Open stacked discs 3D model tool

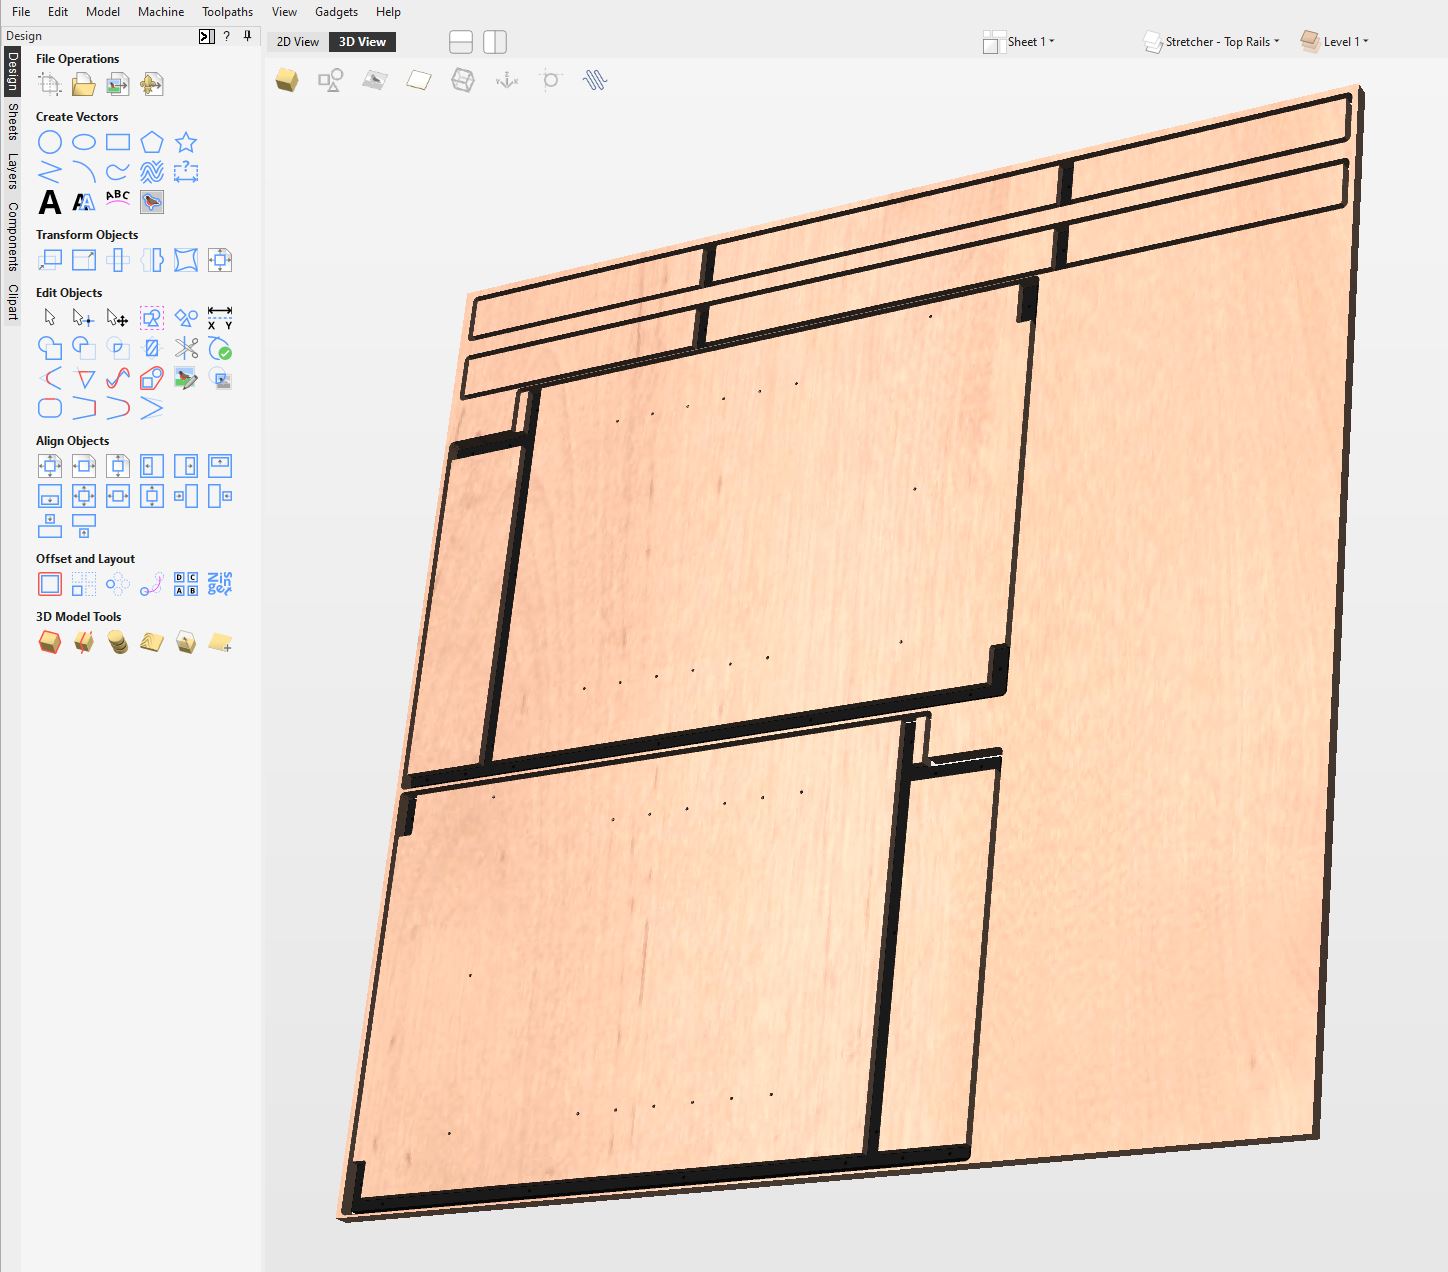pos(118,642)
